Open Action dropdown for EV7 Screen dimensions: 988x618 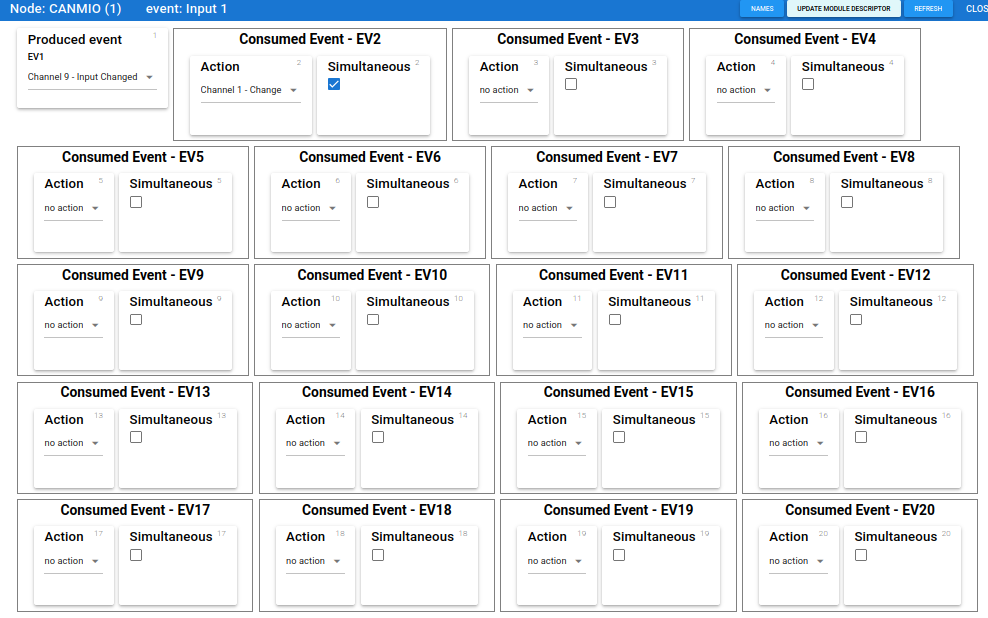(546, 208)
